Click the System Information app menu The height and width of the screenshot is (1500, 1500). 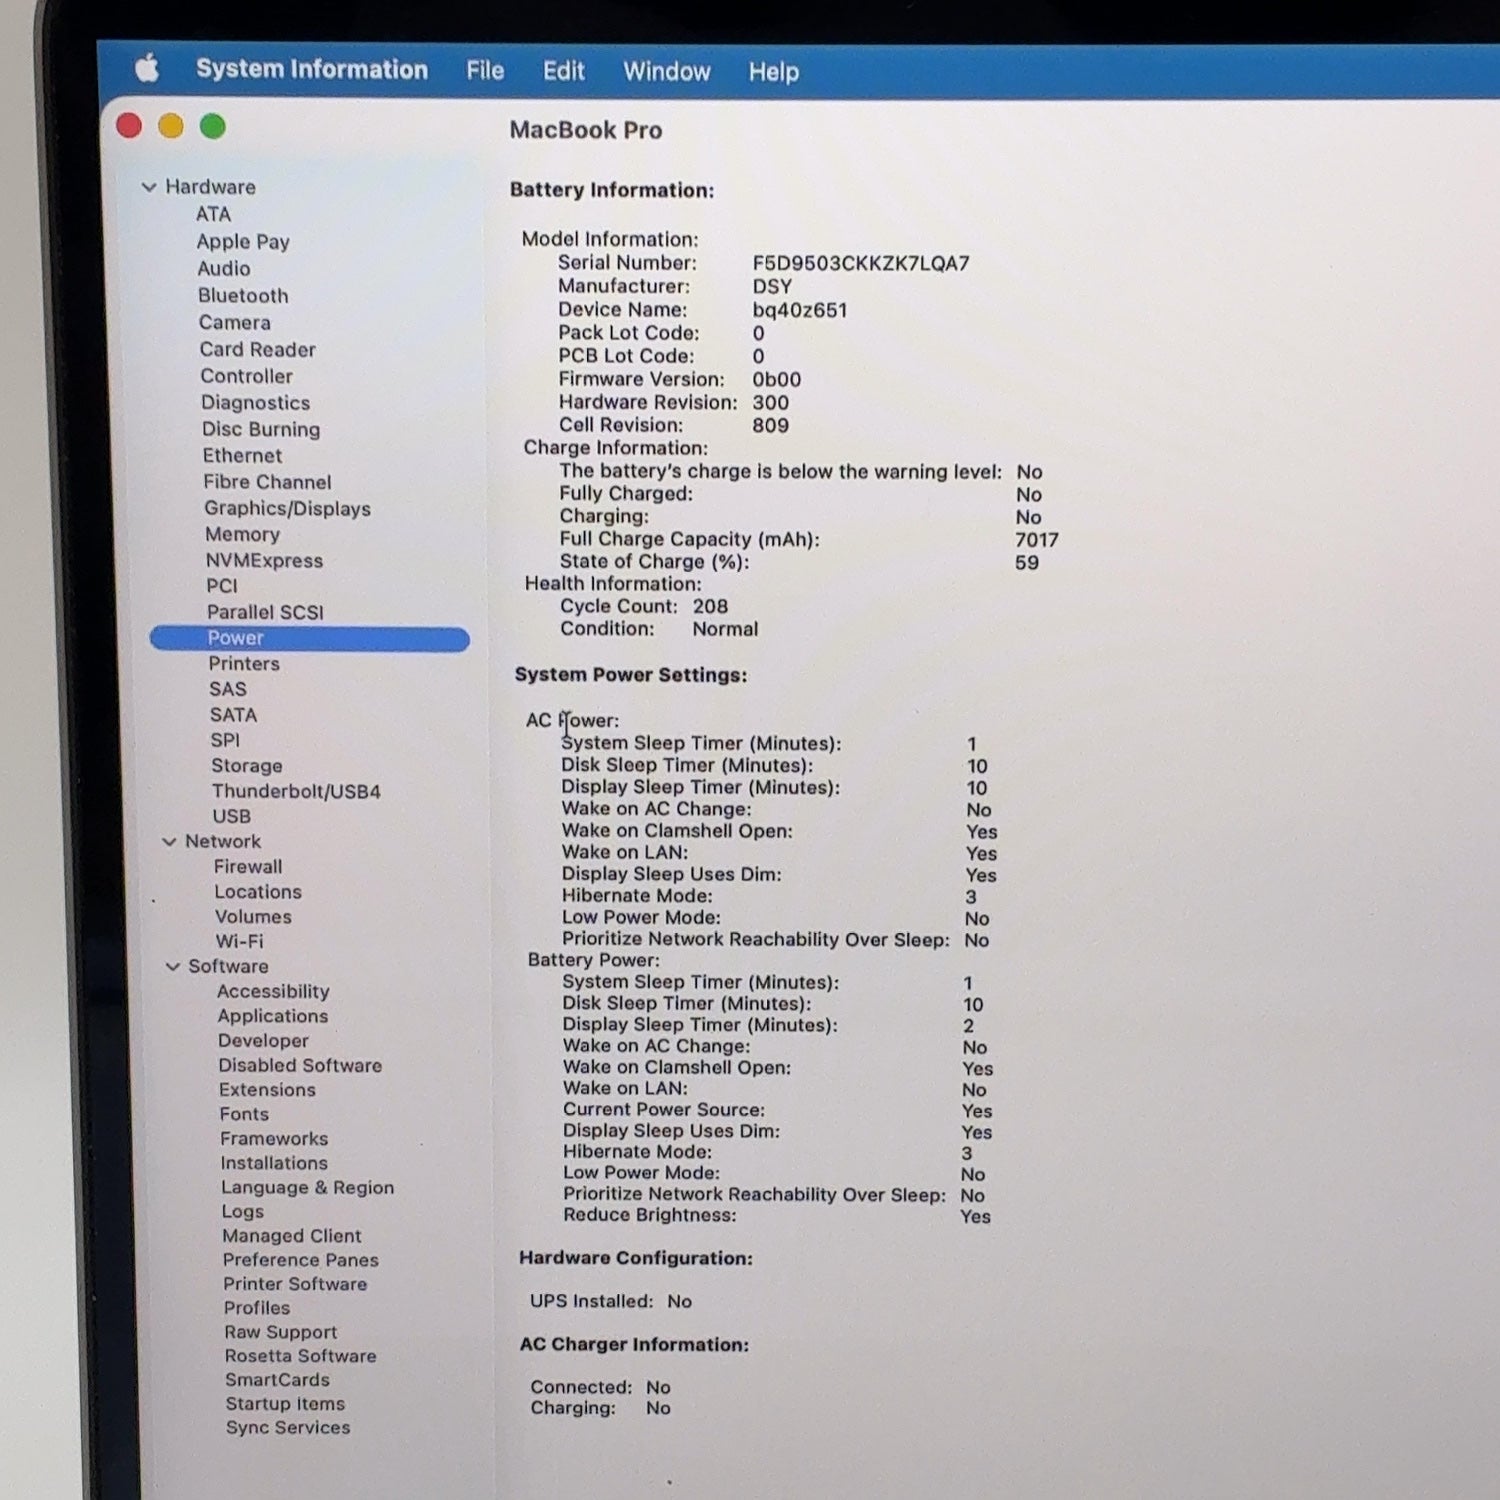(x=311, y=68)
